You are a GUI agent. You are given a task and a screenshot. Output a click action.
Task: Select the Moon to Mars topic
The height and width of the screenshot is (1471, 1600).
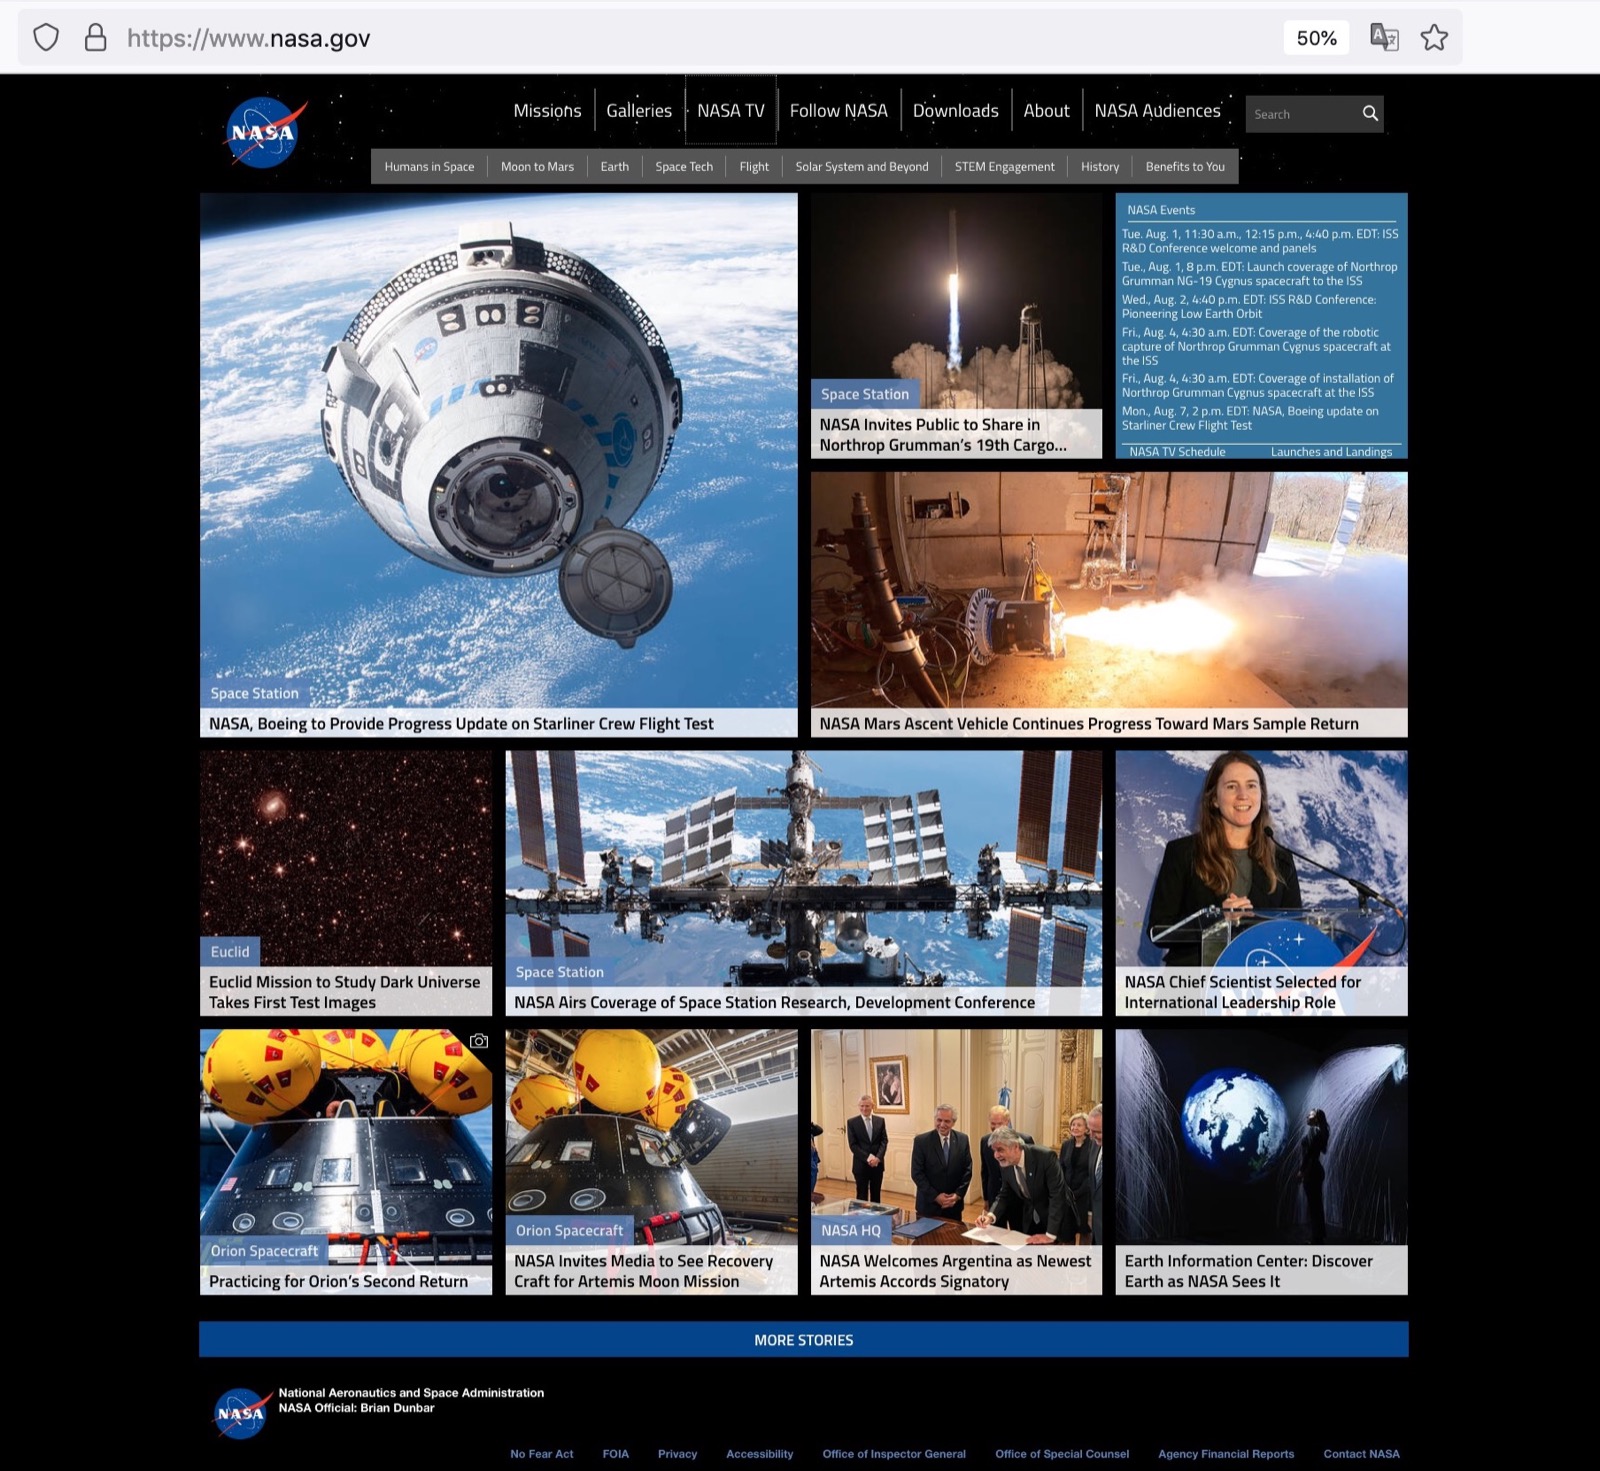538,167
